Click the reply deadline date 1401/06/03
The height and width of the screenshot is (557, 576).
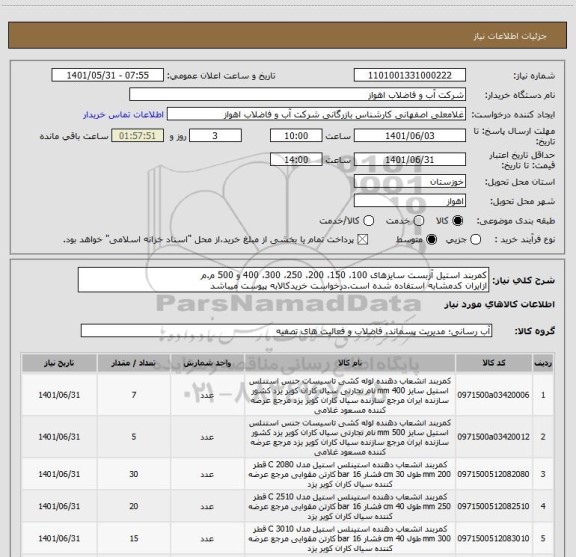[410, 136]
